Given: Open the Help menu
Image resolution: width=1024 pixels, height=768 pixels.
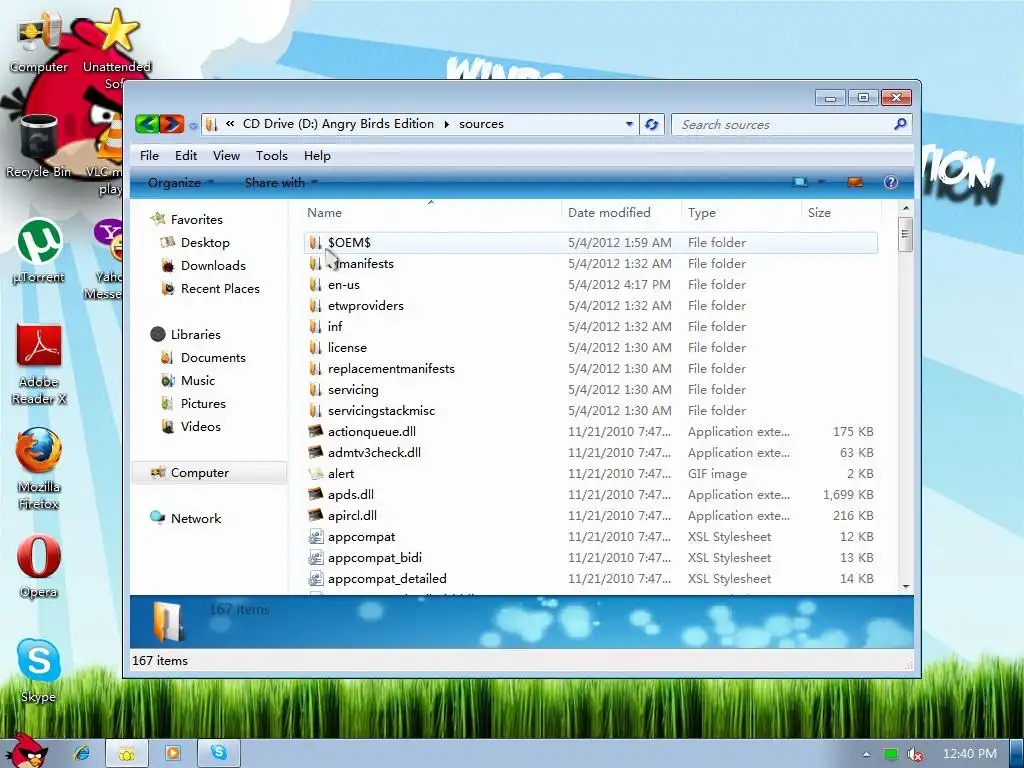Looking at the screenshot, I should [x=317, y=155].
